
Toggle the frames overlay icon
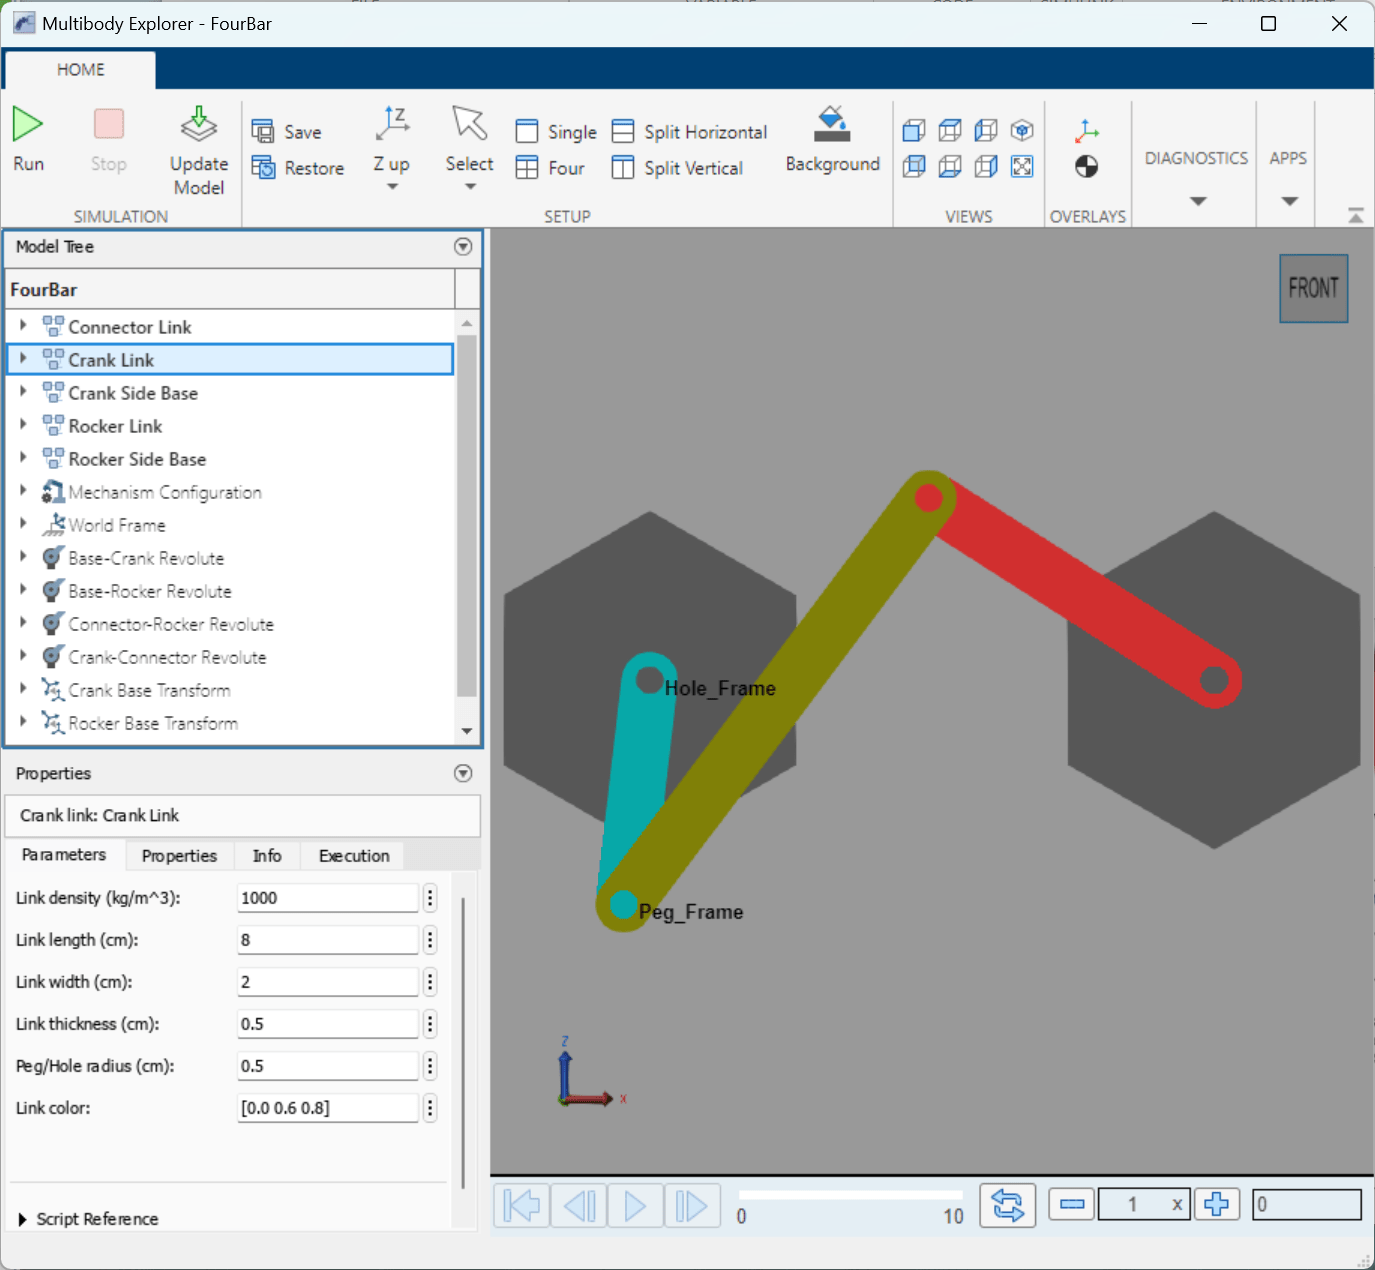(x=1087, y=131)
